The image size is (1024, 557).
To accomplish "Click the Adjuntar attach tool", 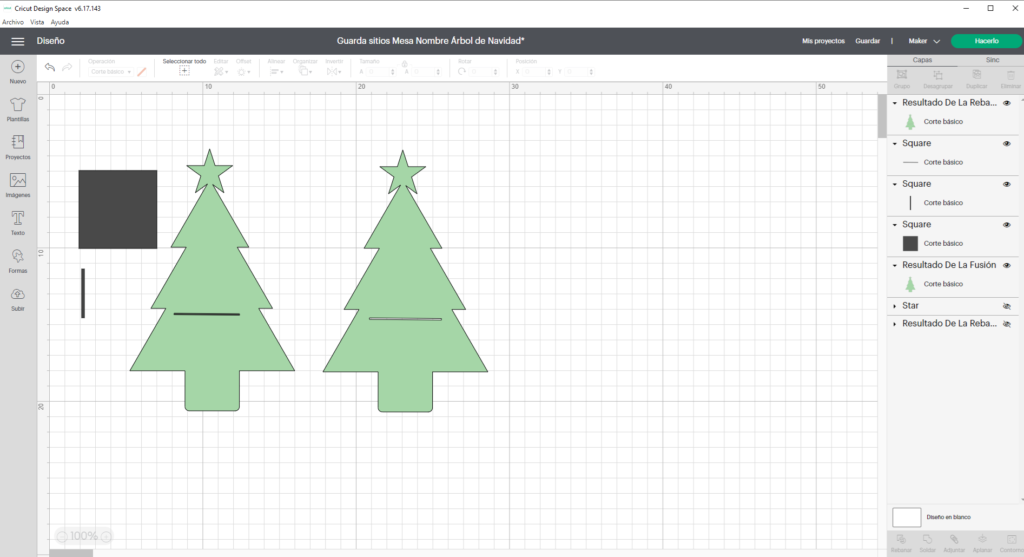I will (954, 543).
